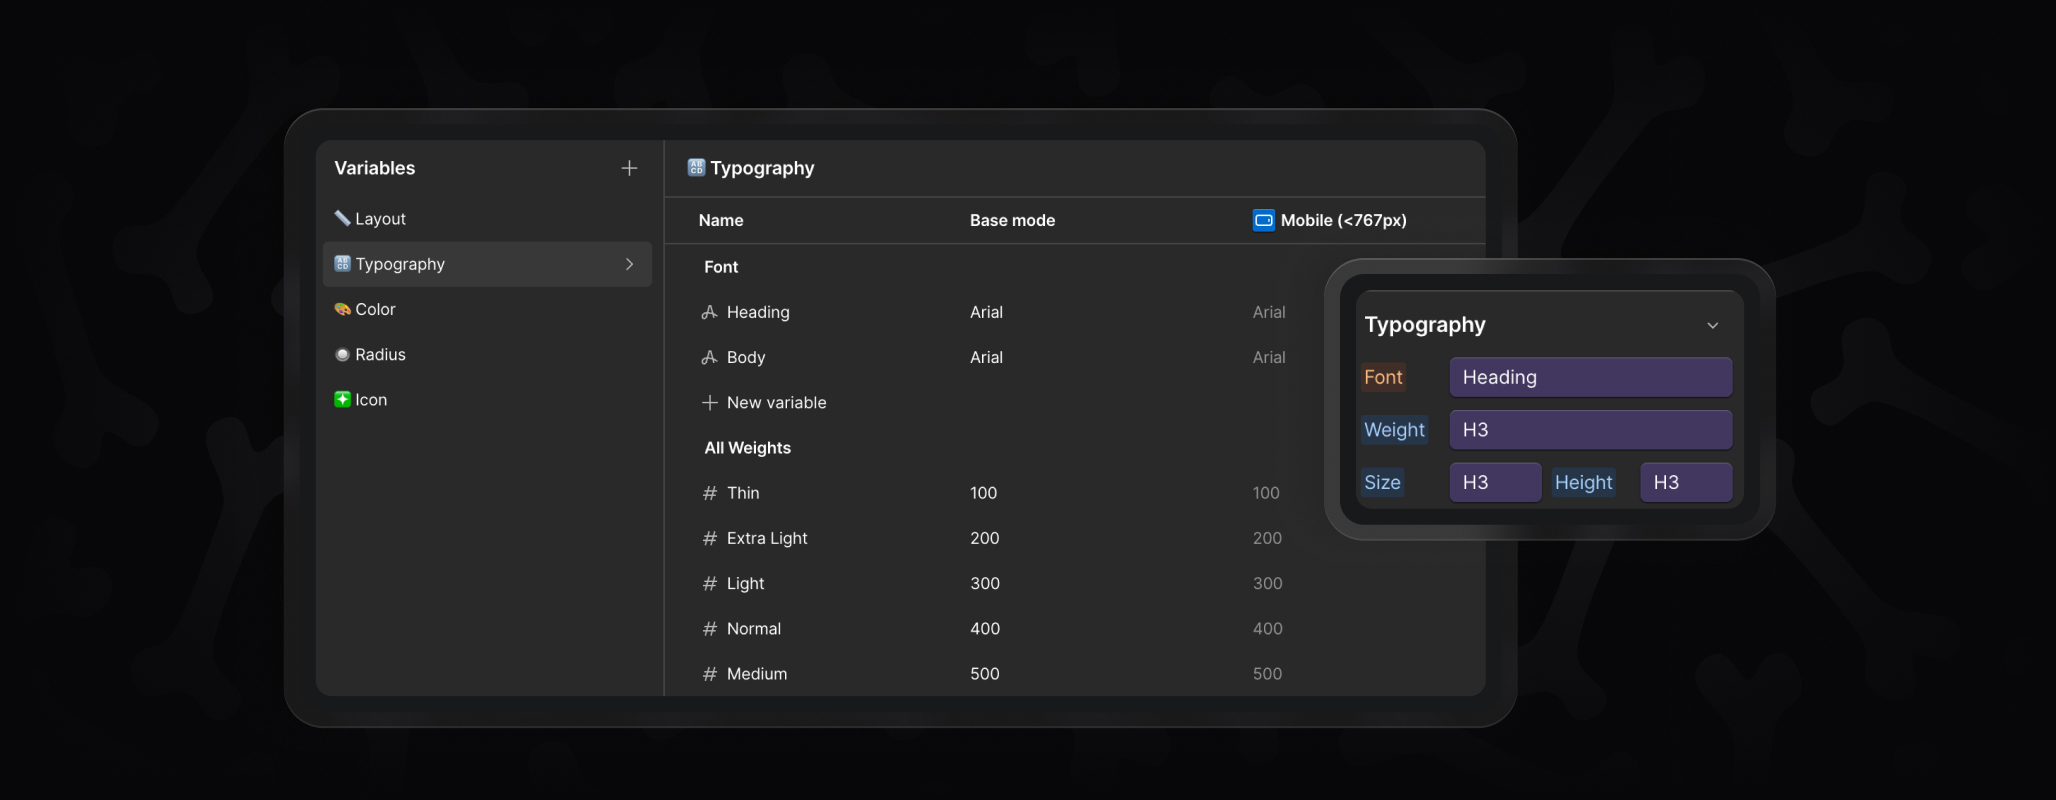Open the Font variable field showing Heading

(x=1591, y=377)
